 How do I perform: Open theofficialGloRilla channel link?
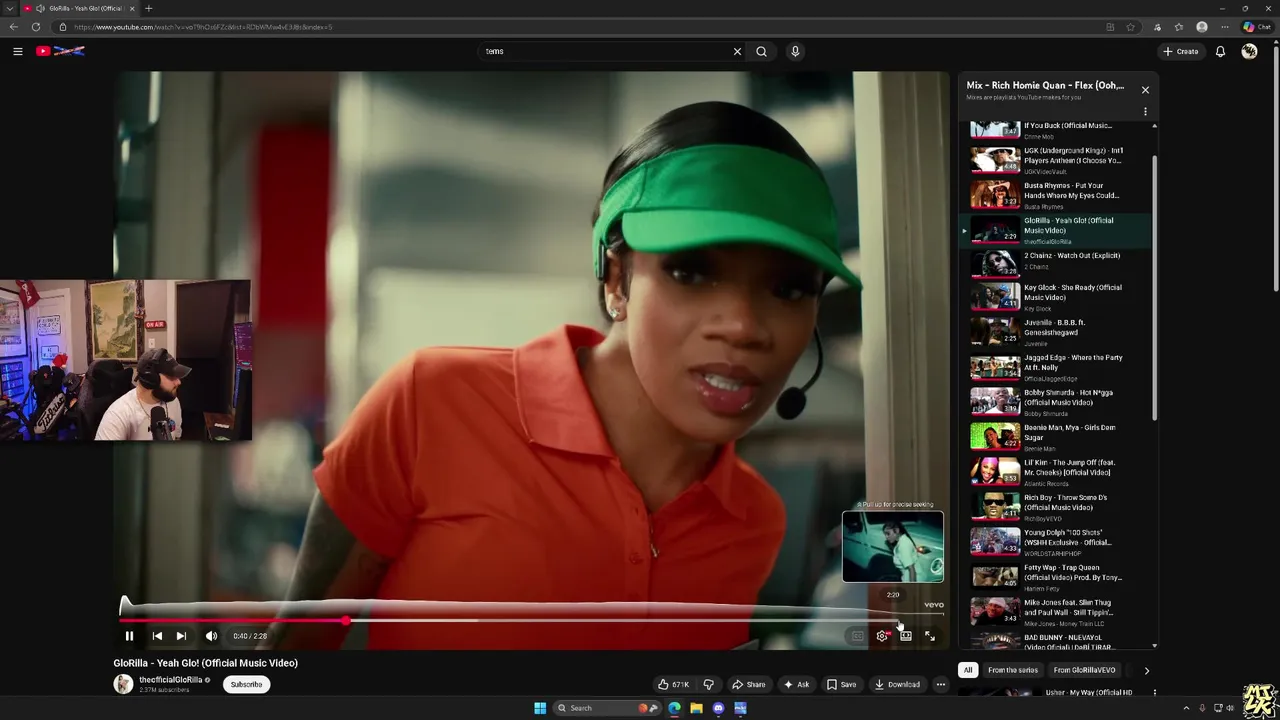point(170,680)
